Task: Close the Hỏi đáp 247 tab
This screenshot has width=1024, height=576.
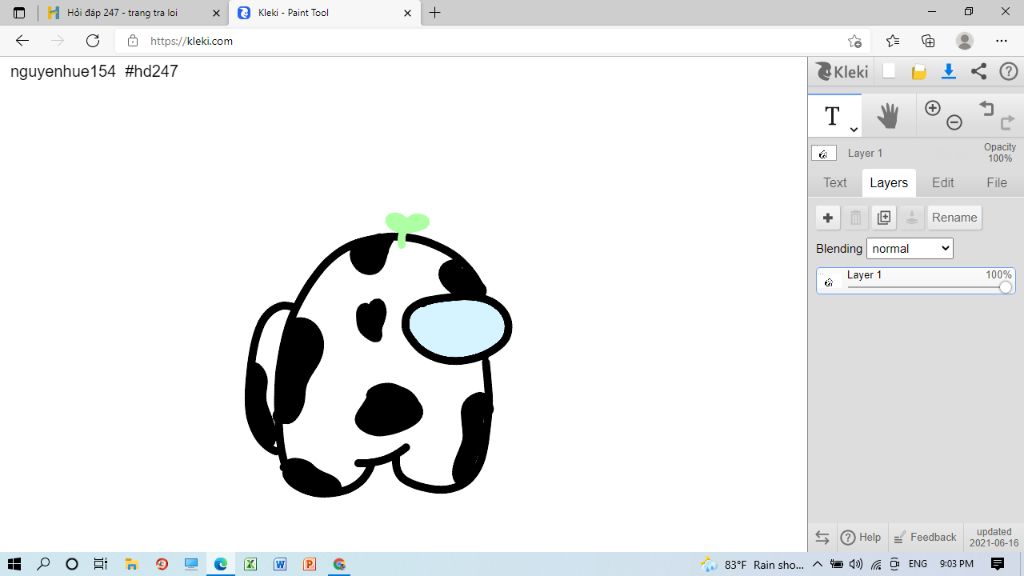Action: [x=216, y=12]
